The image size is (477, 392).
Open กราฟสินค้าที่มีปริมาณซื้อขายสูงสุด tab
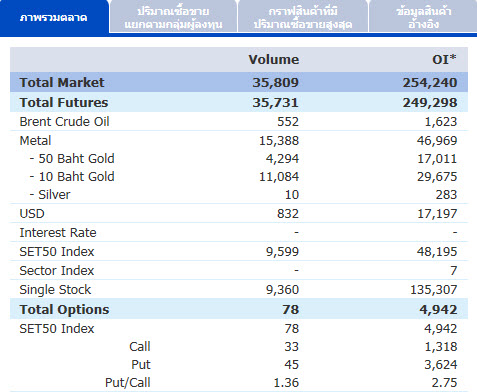pos(303,17)
